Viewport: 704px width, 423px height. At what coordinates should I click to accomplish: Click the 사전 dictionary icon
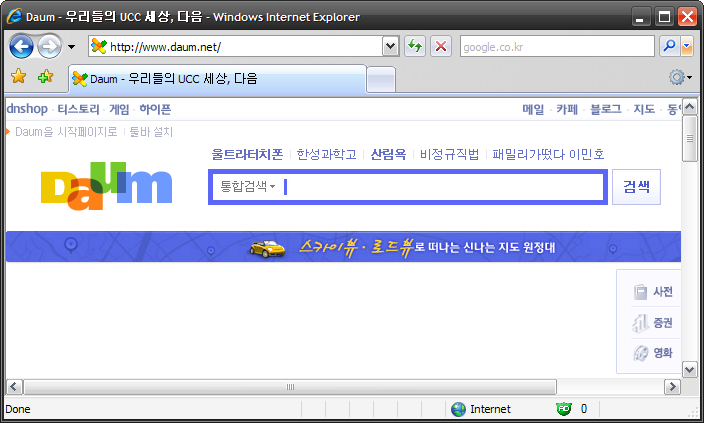(640, 292)
